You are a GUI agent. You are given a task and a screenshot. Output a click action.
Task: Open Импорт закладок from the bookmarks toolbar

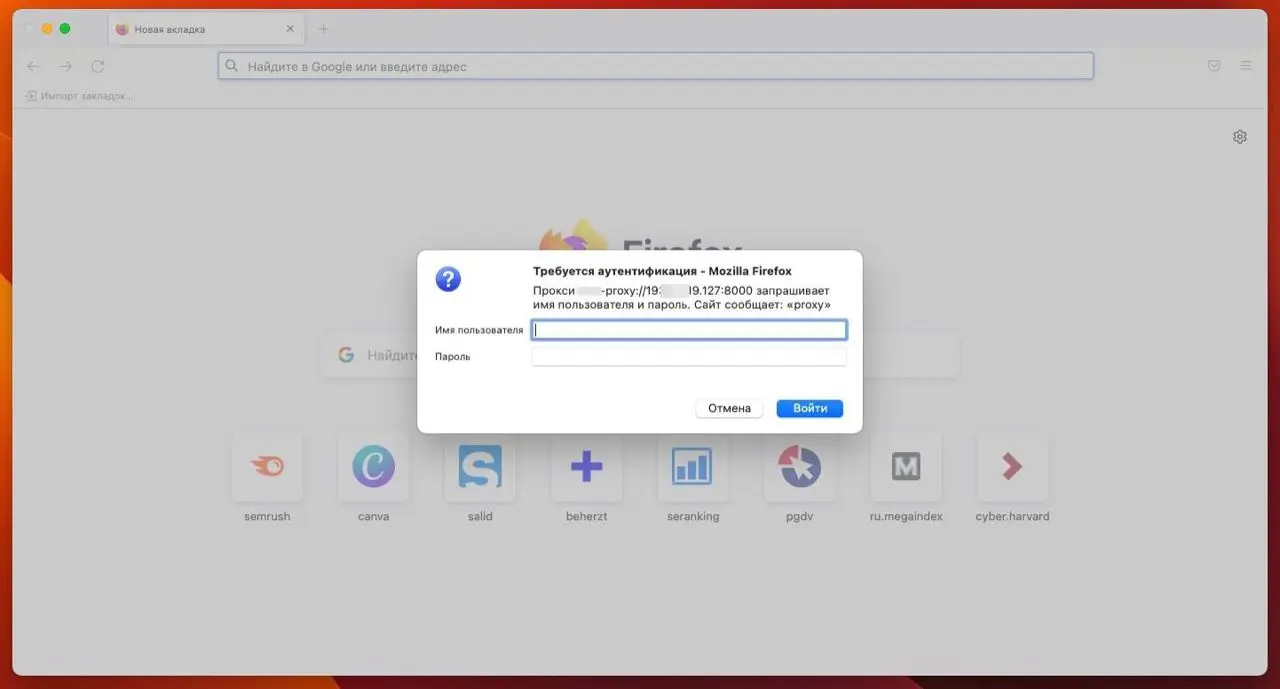pyautogui.click(x=78, y=95)
